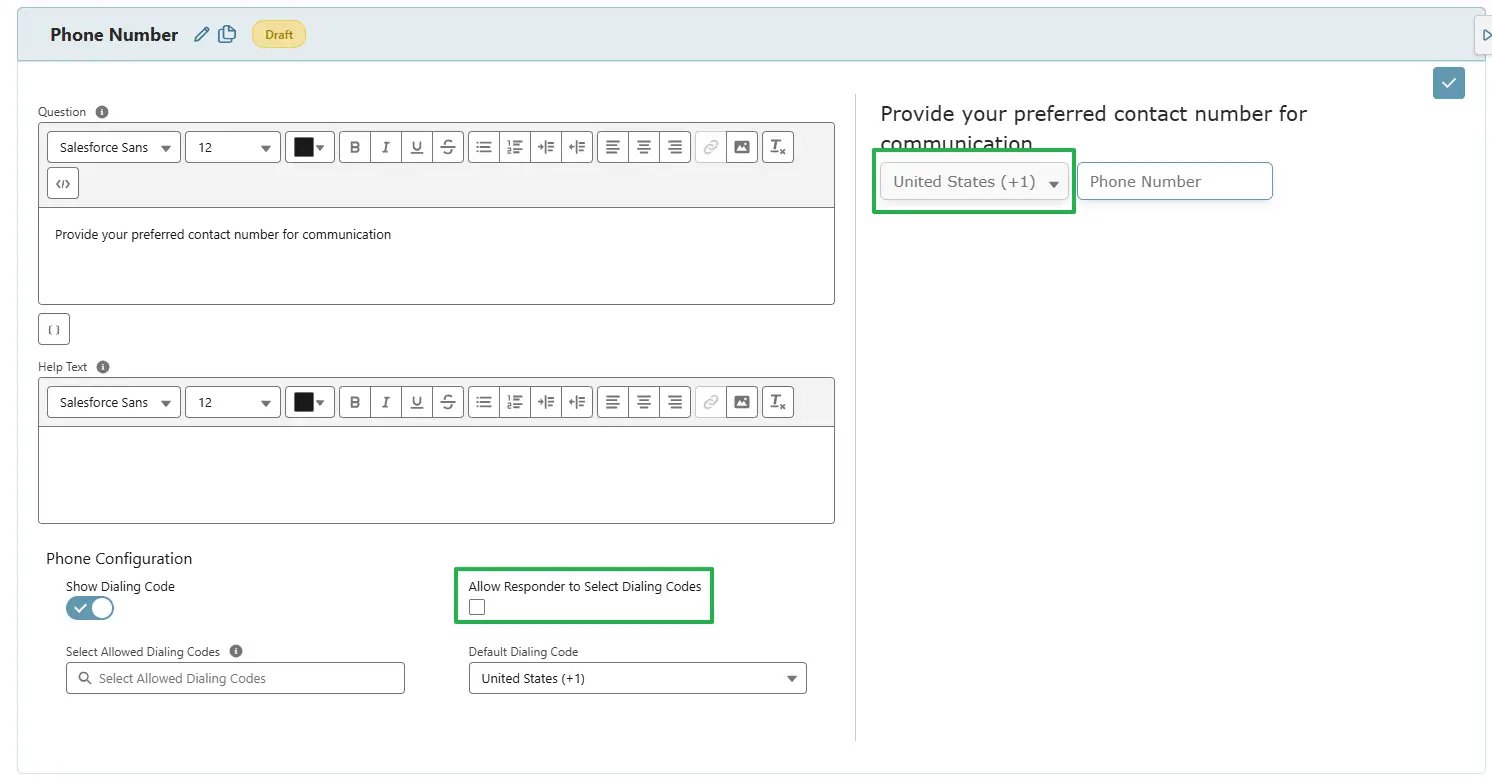Insert numbered list in the Question editor
The image size is (1492, 778).
(515, 147)
